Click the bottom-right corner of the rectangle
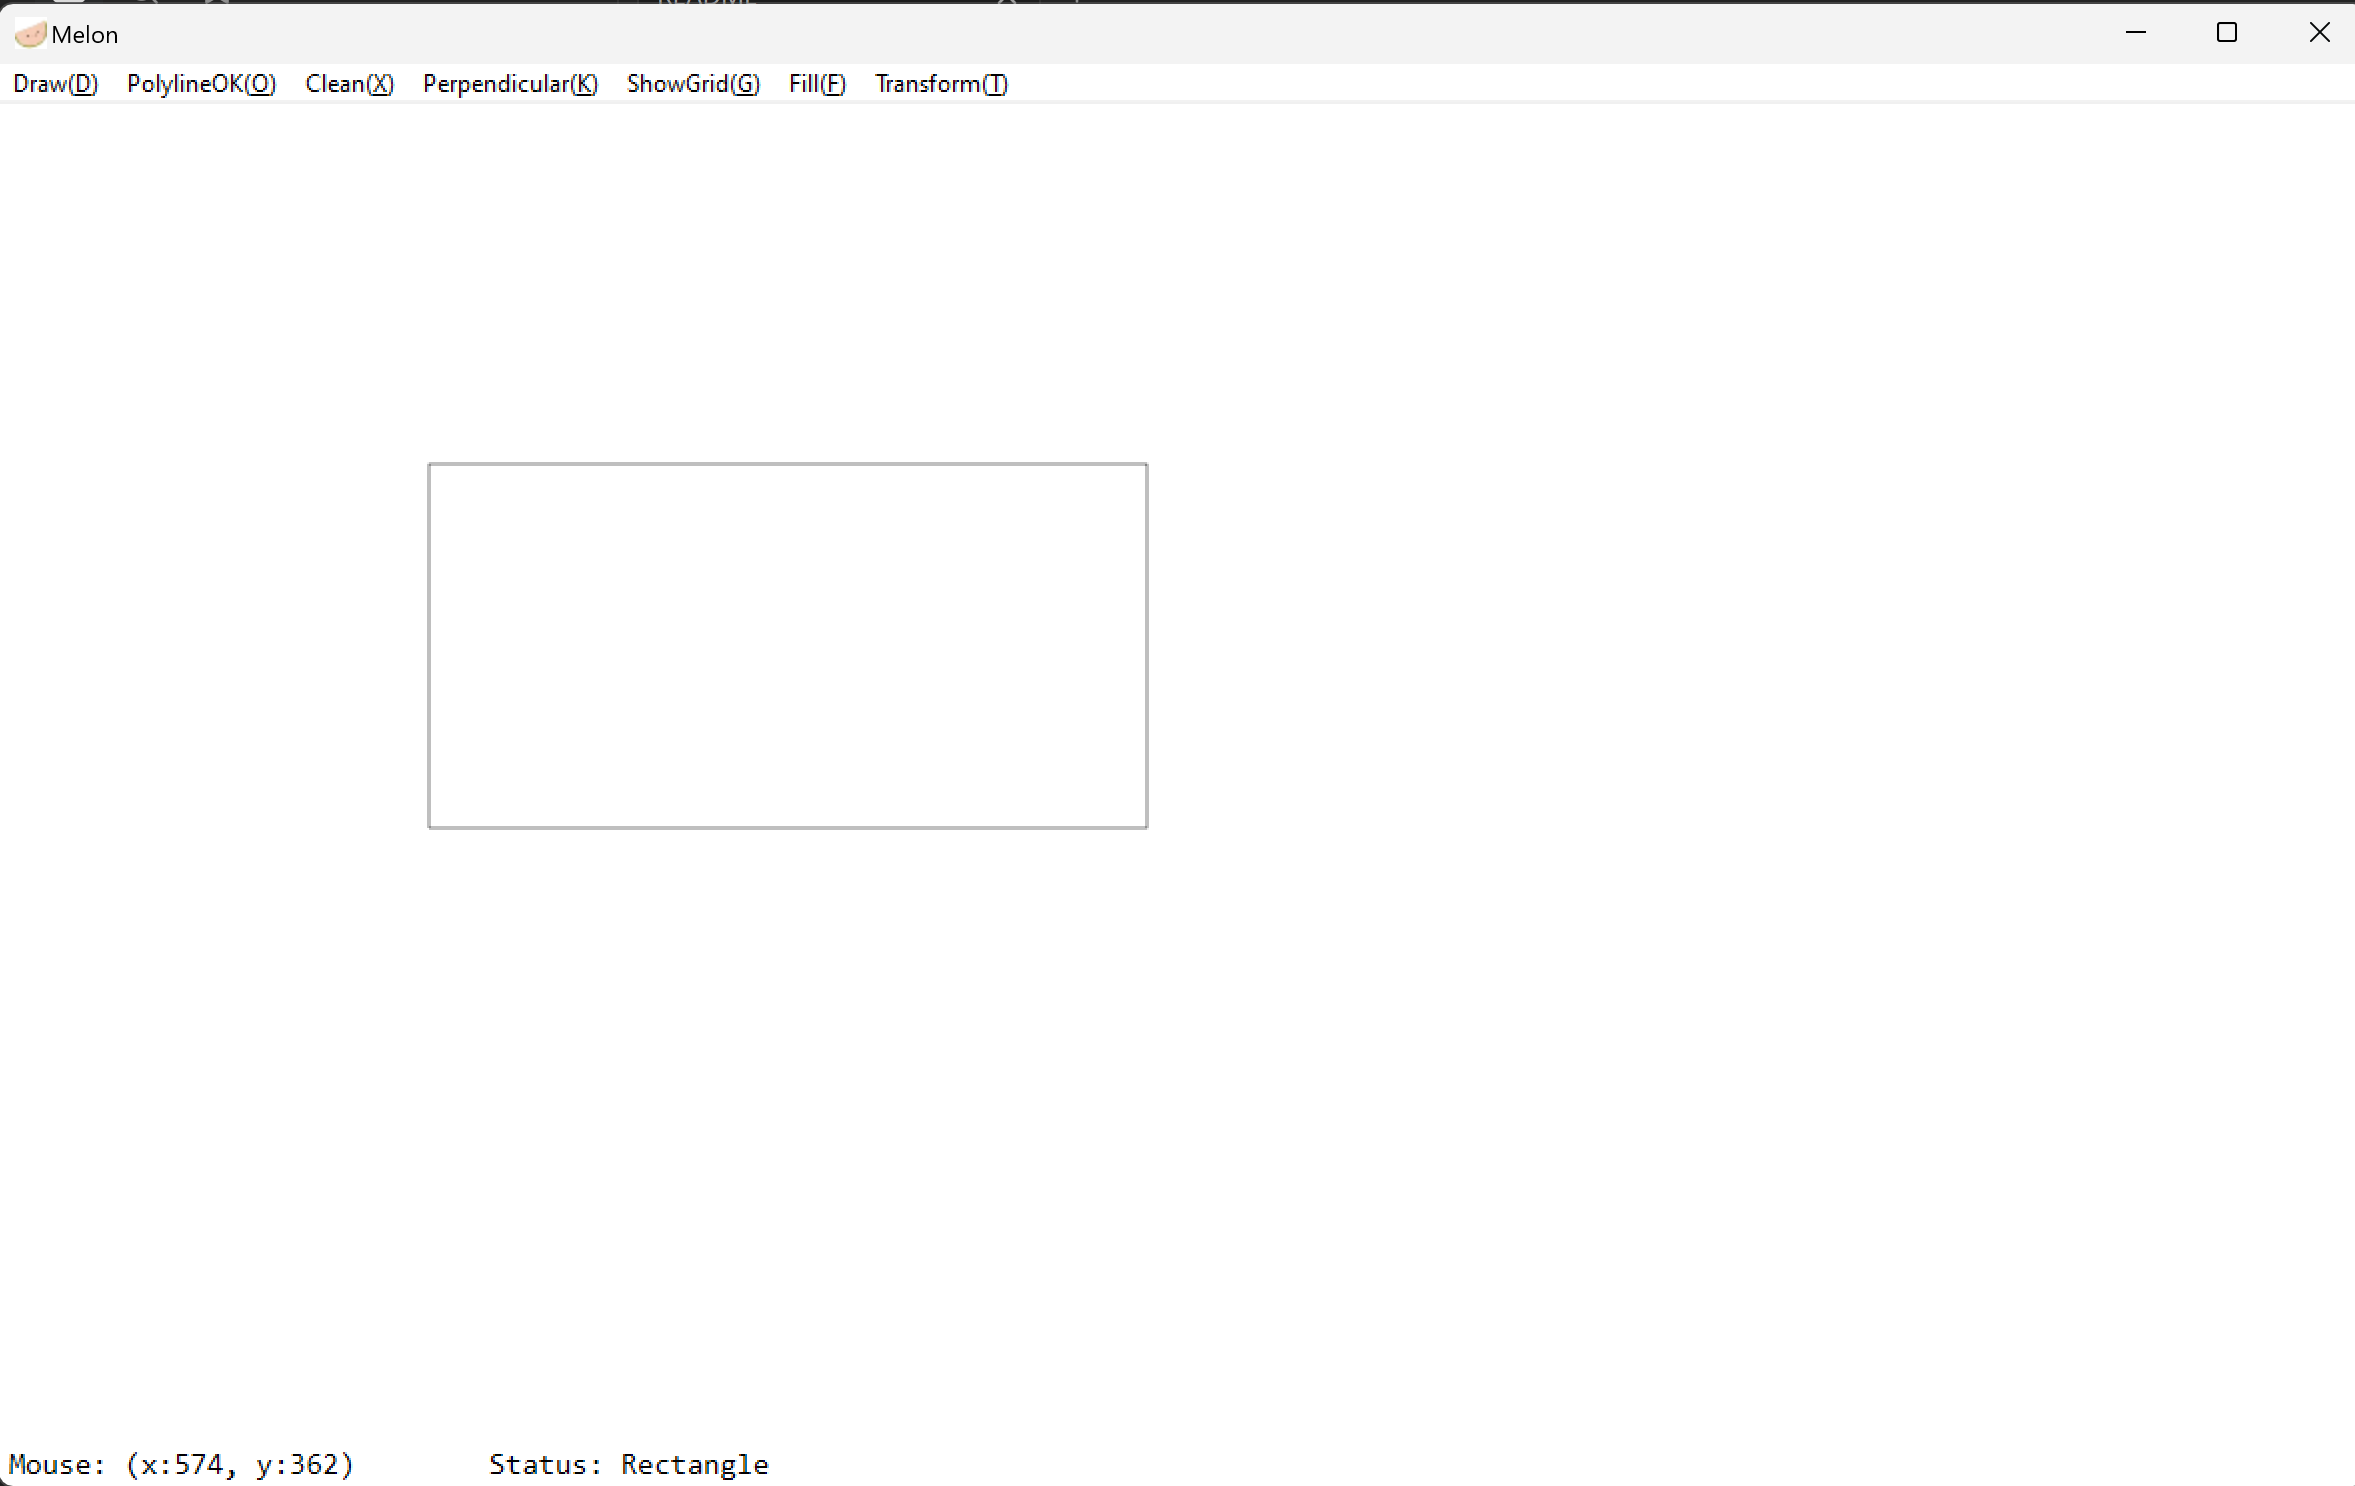This screenshot has height=1486, width=2355. point(1147,827)
